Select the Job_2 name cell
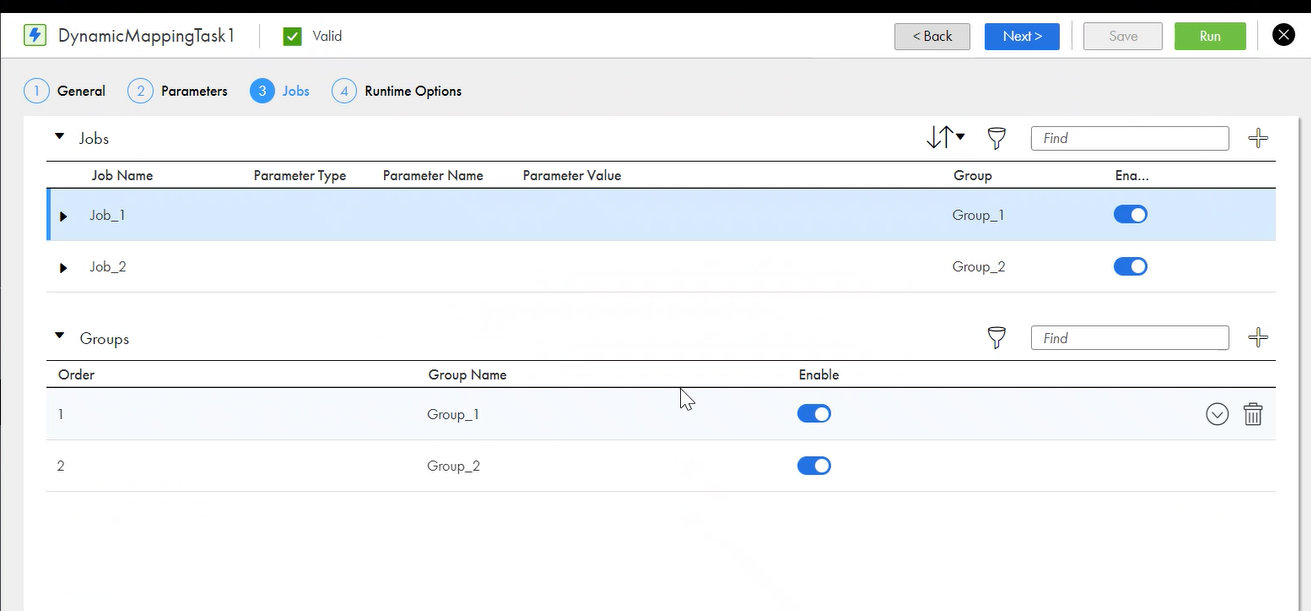 (x=108, y=267)
